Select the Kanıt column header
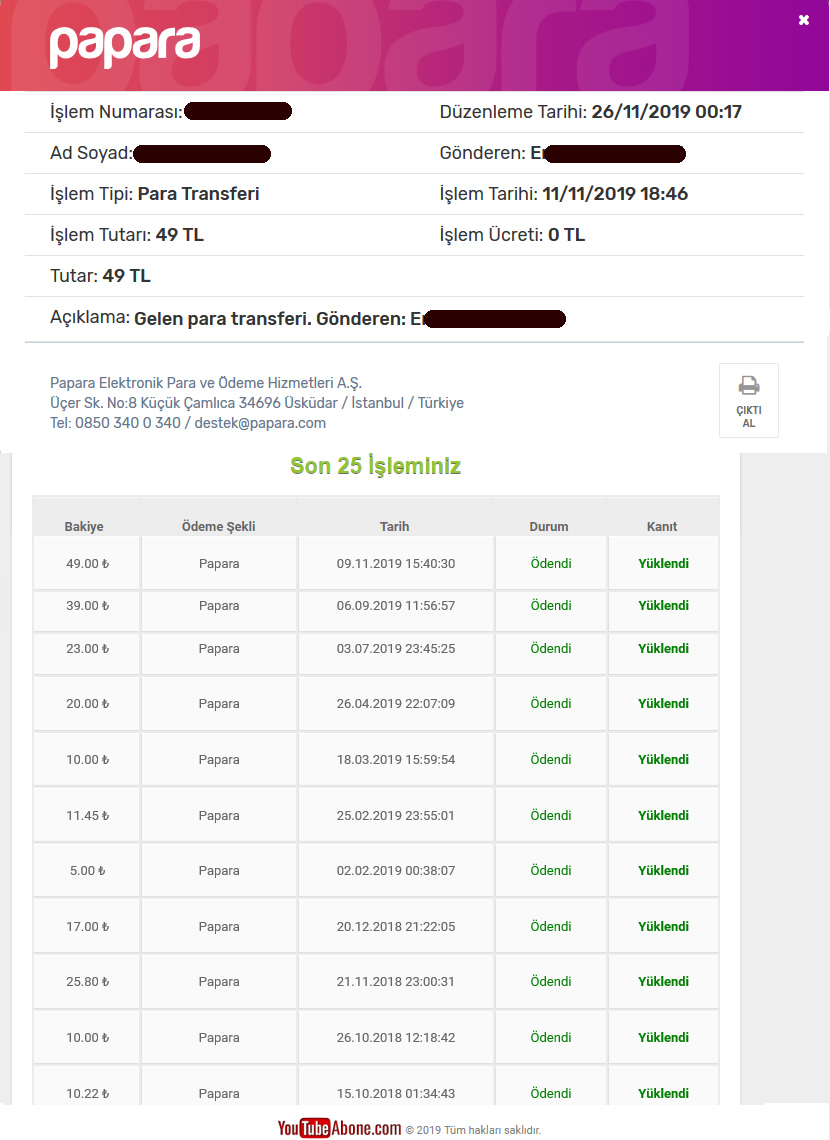This screenshot has width=830, height=1140. pos(662,526)
